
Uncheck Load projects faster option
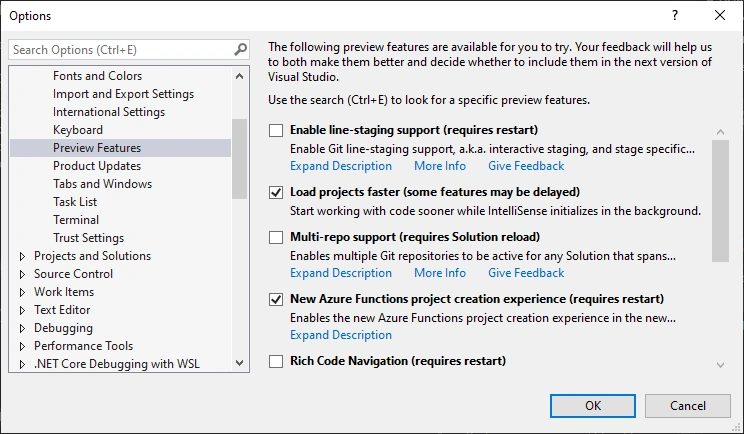coord(276,193)
